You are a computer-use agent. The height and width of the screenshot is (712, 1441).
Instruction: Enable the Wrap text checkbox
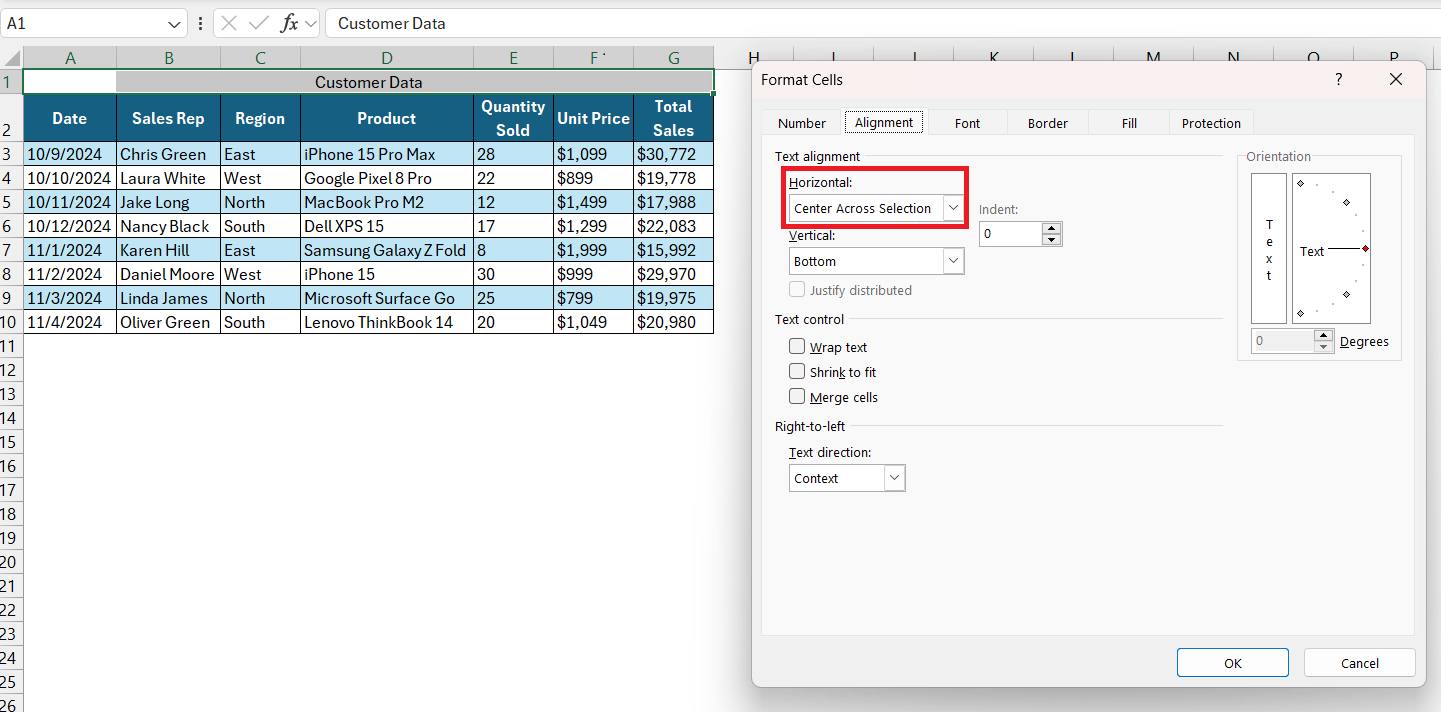pyautogui.click(x=797, y=346)
